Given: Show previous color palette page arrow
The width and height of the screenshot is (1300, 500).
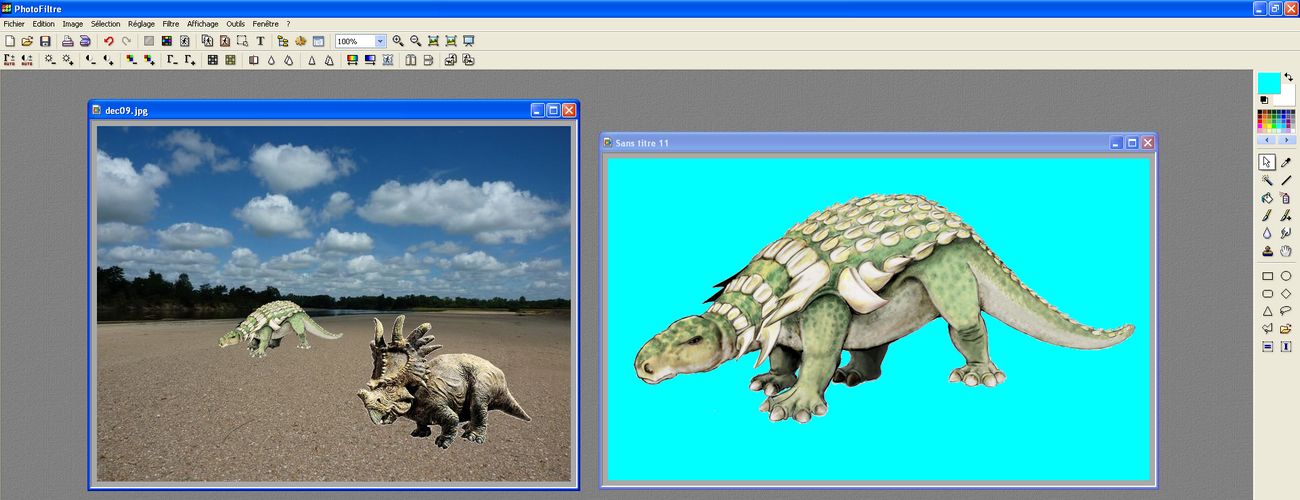Looking at the screenshot, I should (1266, 140).
